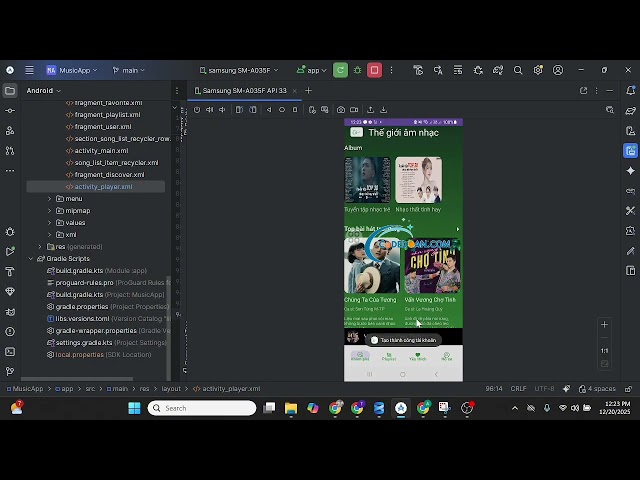Rotate device right icon
The image size is (640, 480).
253,110
